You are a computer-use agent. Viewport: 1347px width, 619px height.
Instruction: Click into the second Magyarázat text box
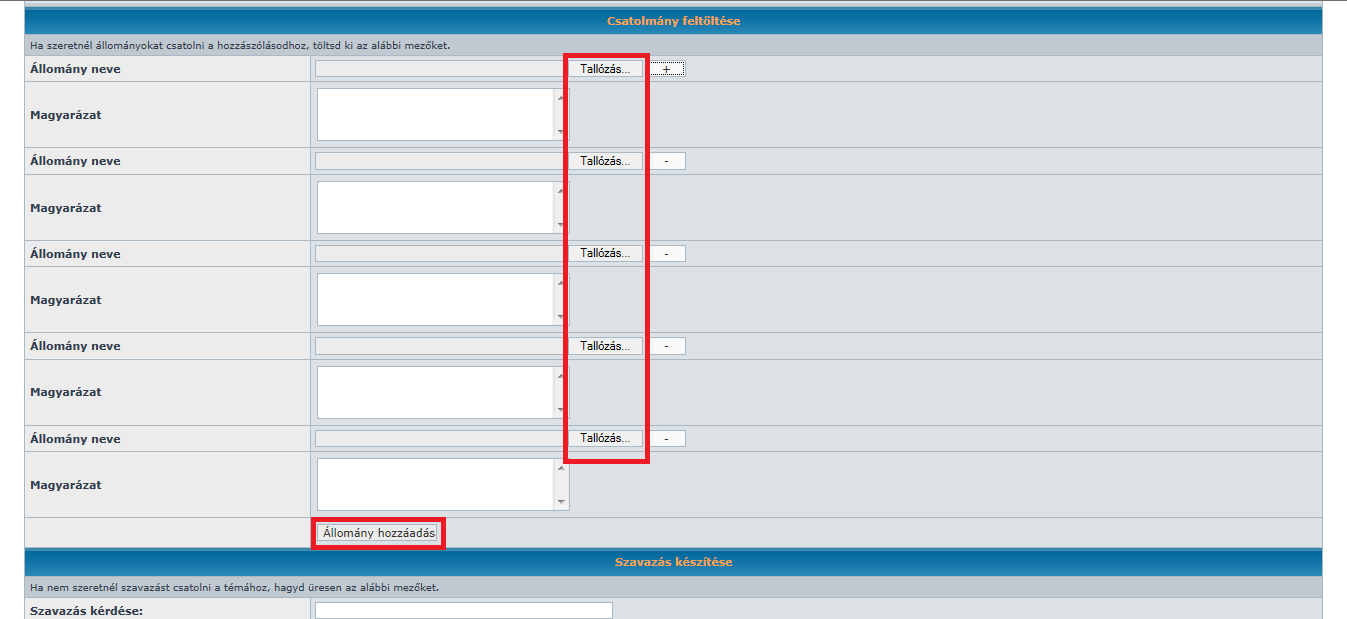pos(435,208)
